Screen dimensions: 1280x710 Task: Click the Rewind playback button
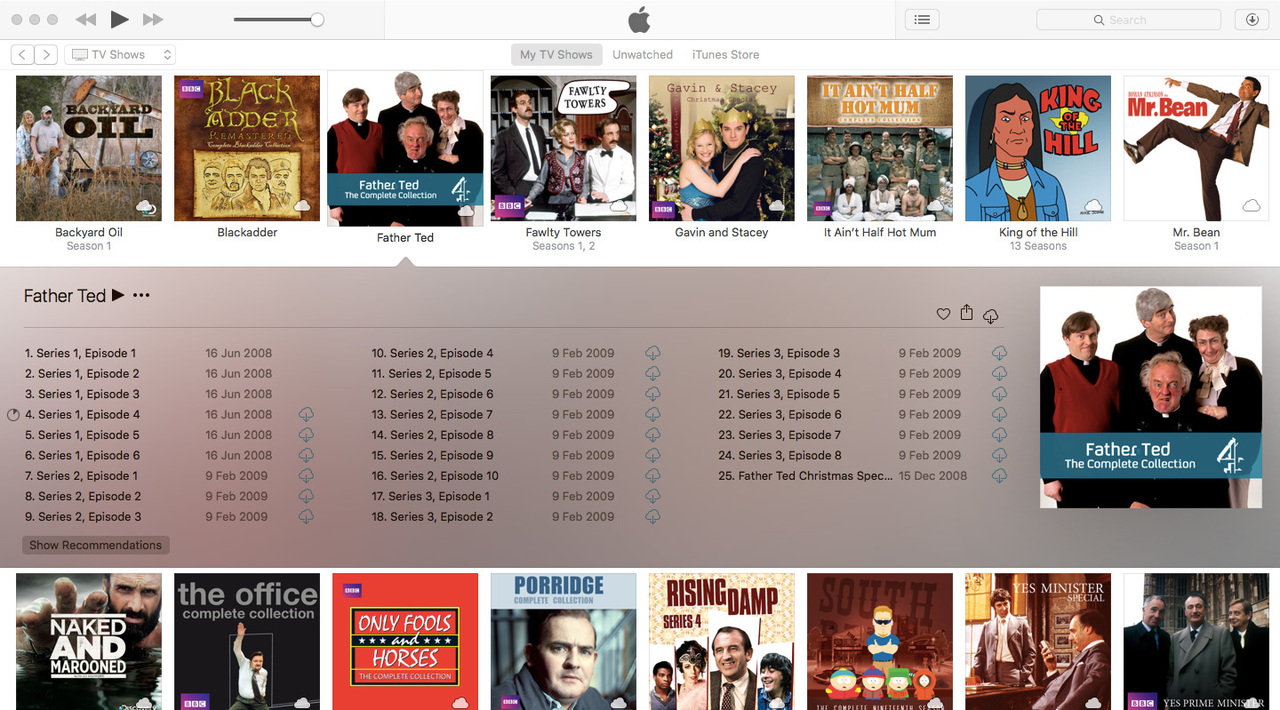pyautogui.click(x=86, y=20)
